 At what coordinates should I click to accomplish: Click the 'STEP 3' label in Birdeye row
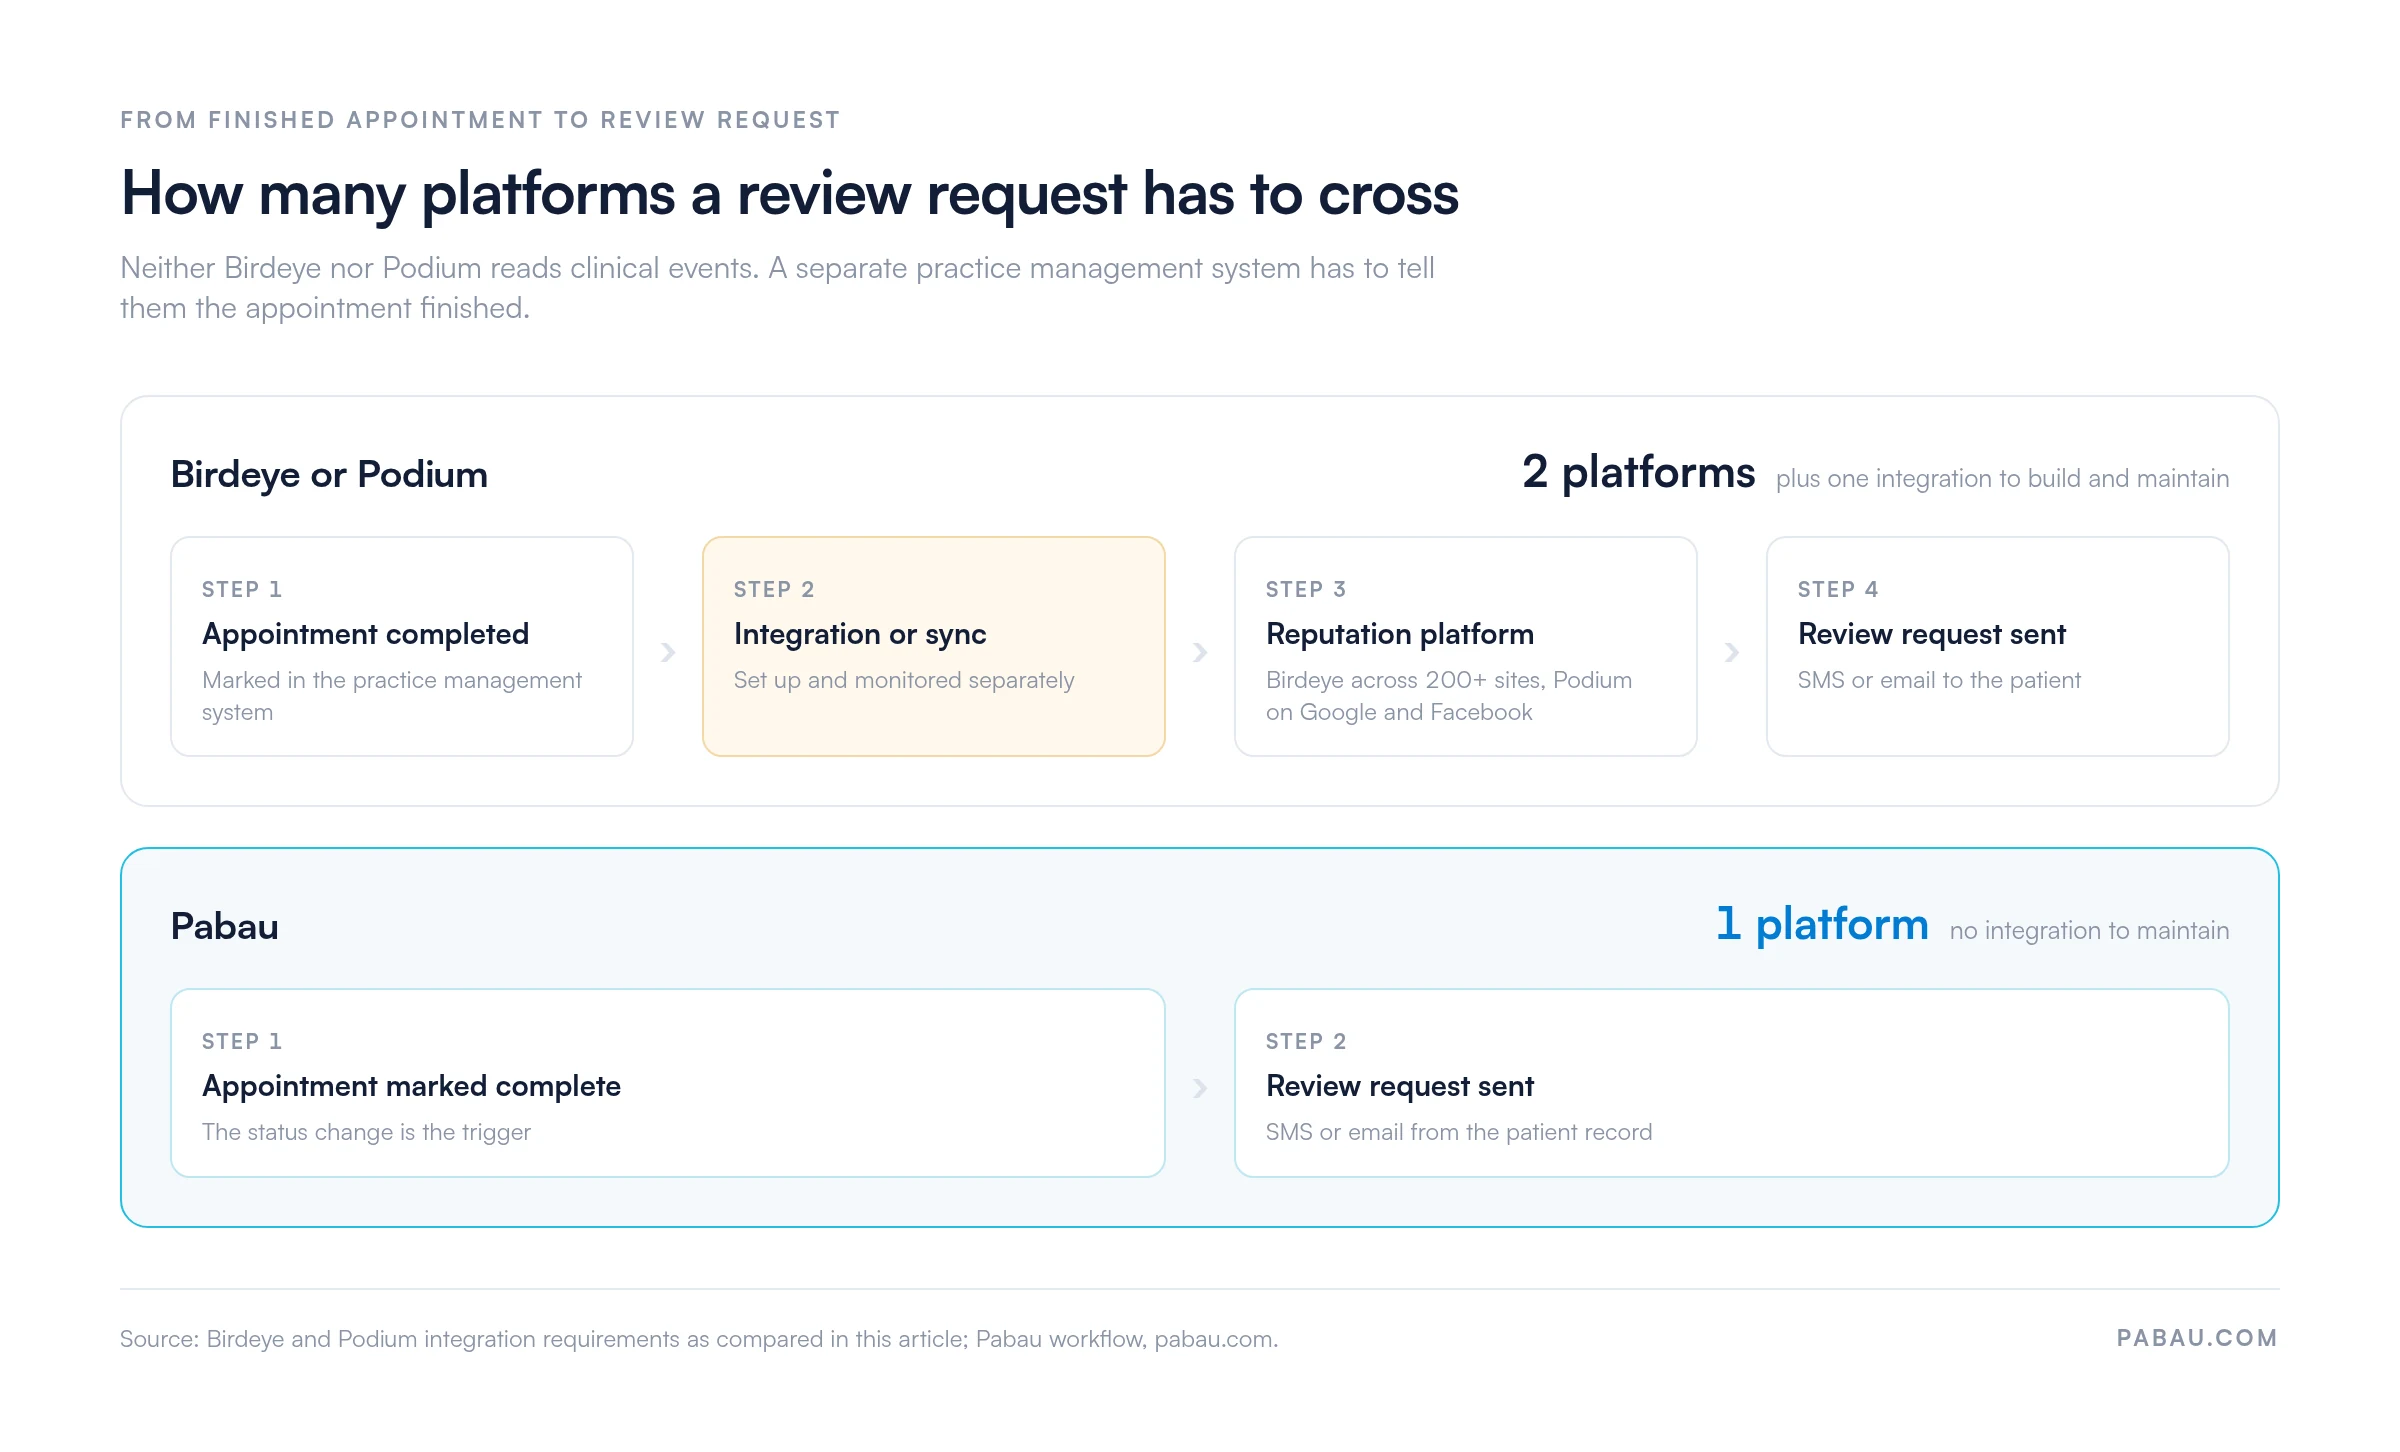pos(1305,589)
